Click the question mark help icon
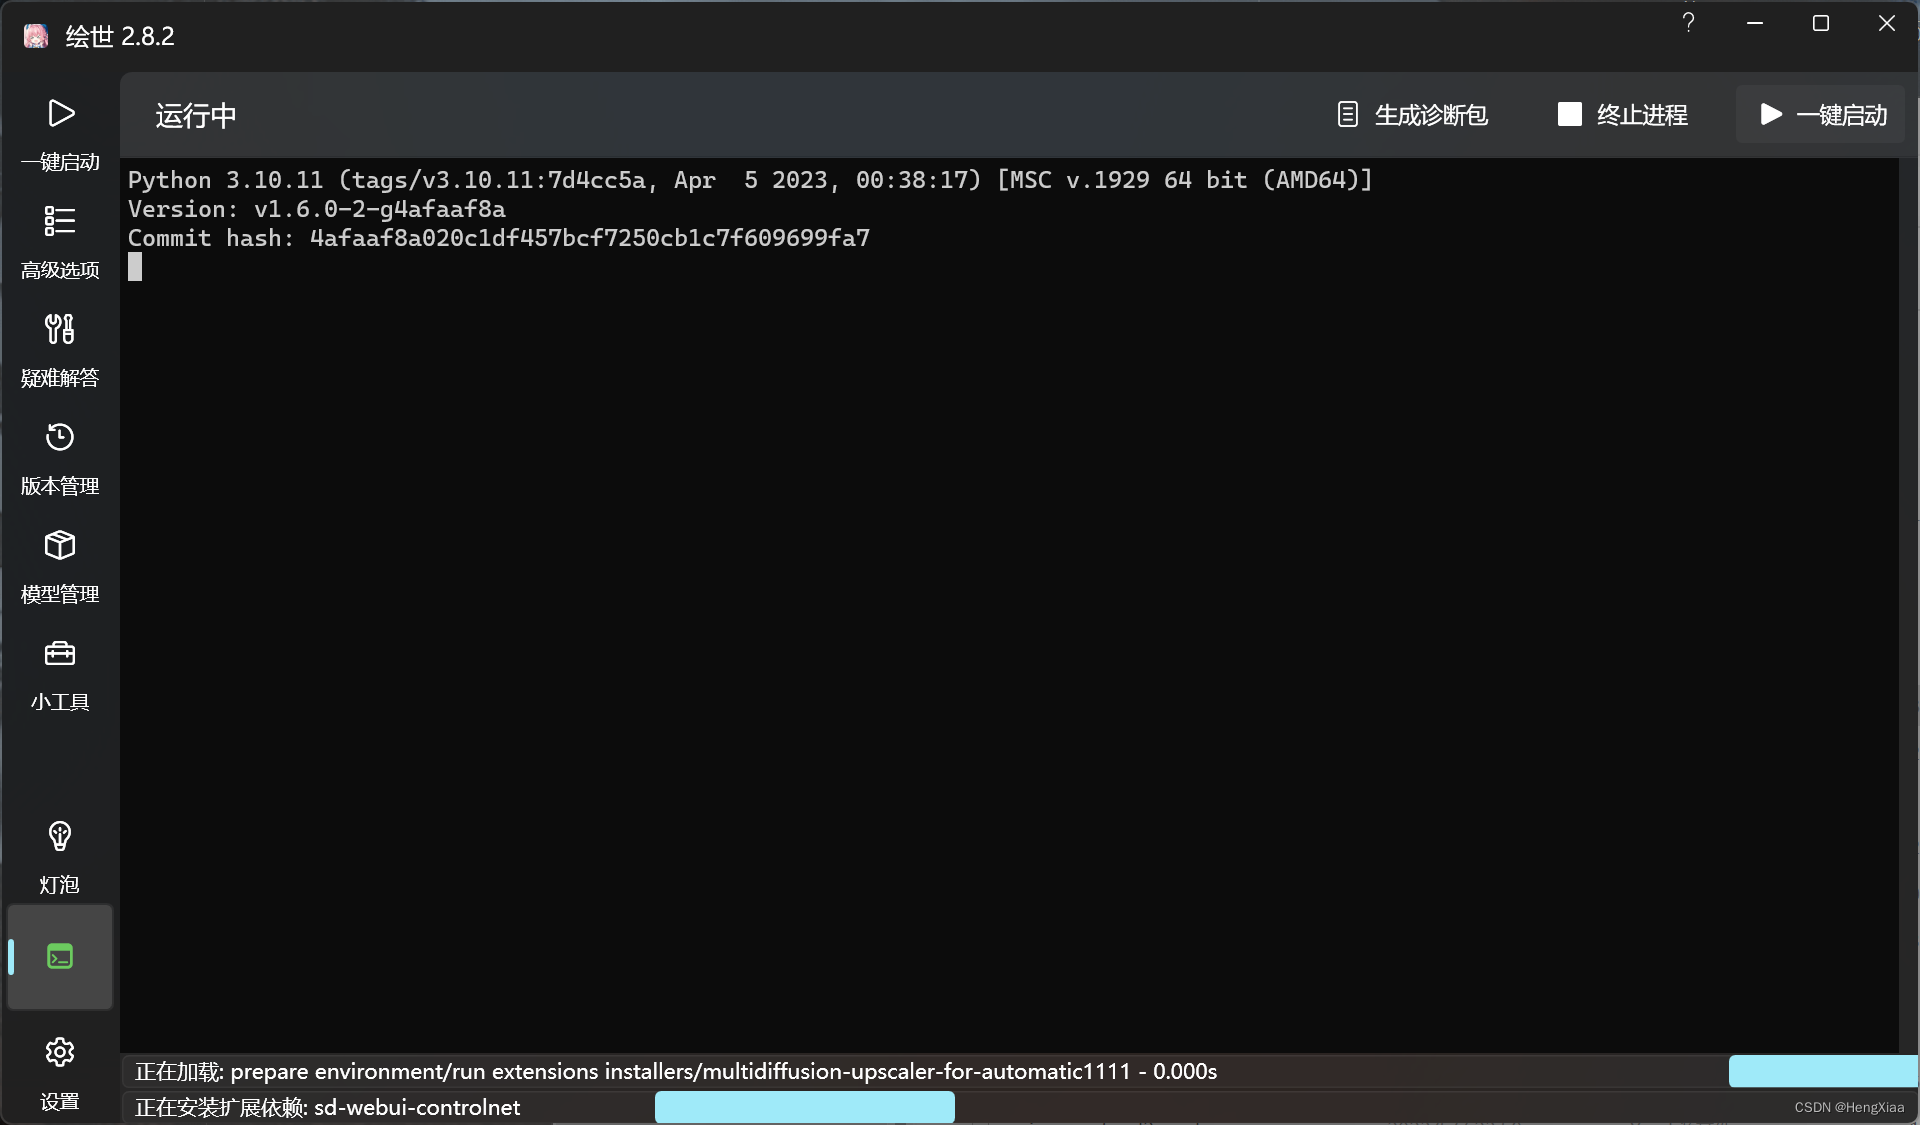Screen dimensions: 1920x1125 click(x=1689, y=23)
